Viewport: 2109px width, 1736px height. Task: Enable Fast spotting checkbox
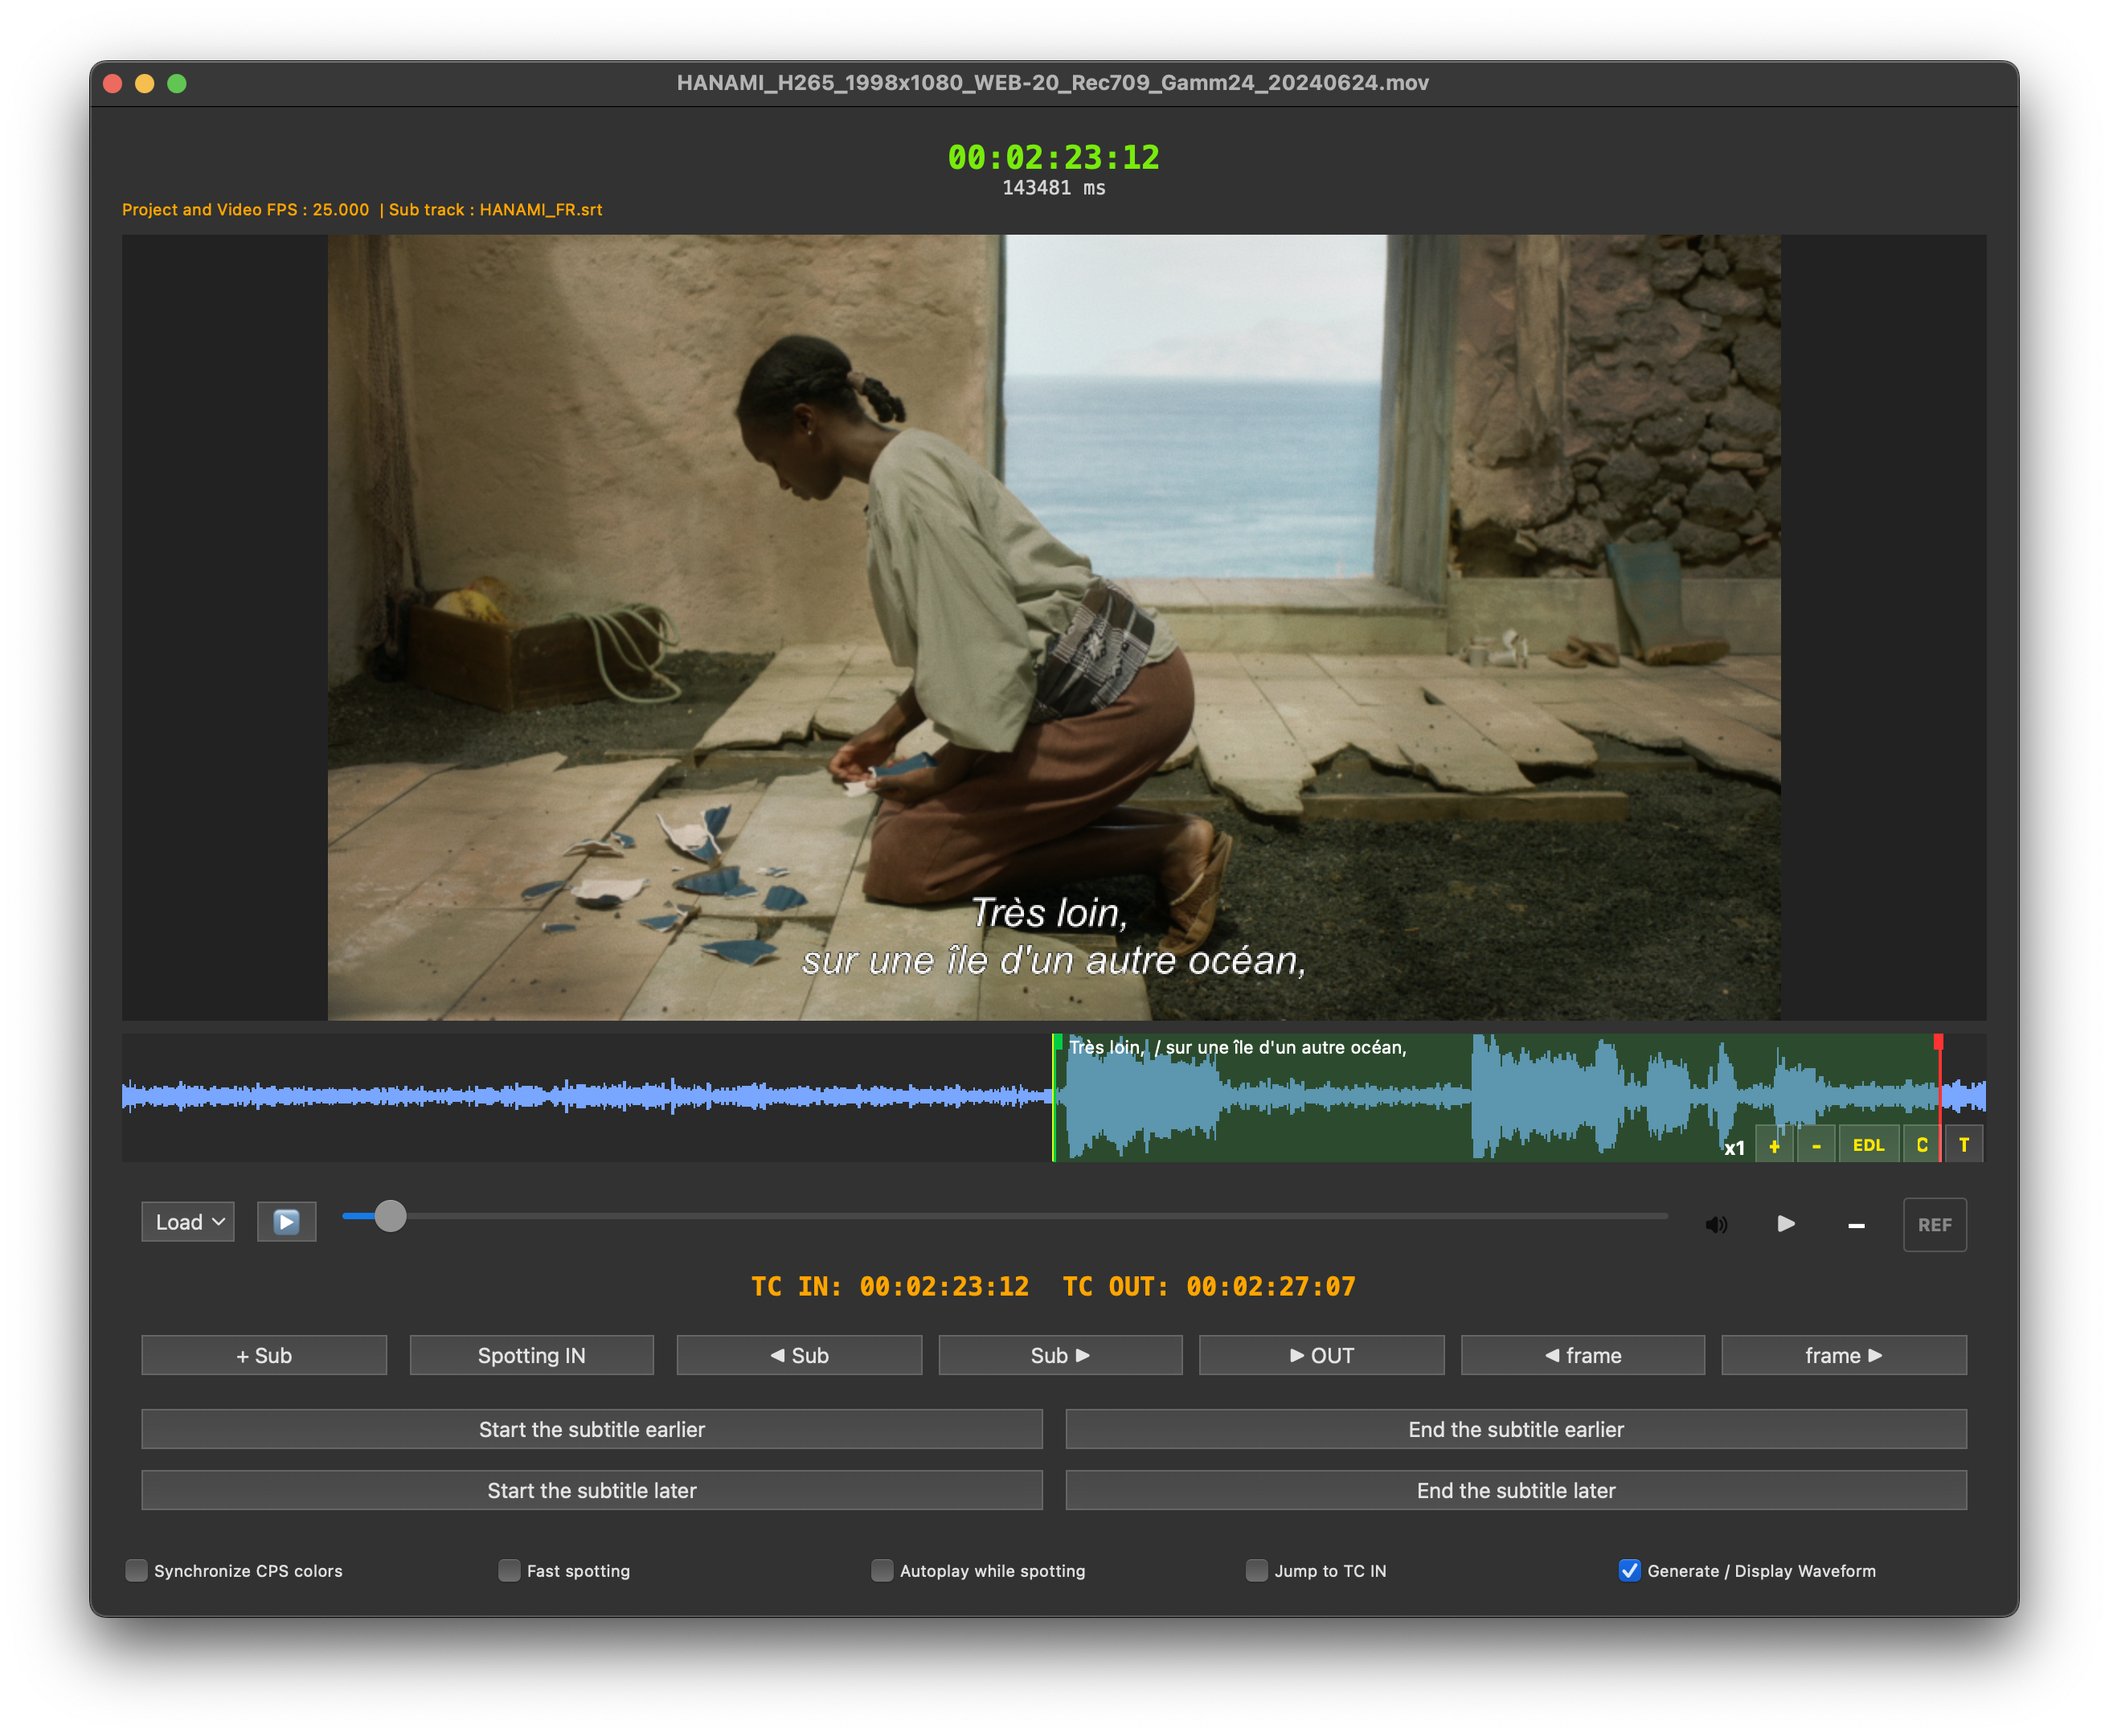(x=509, y=1571)
